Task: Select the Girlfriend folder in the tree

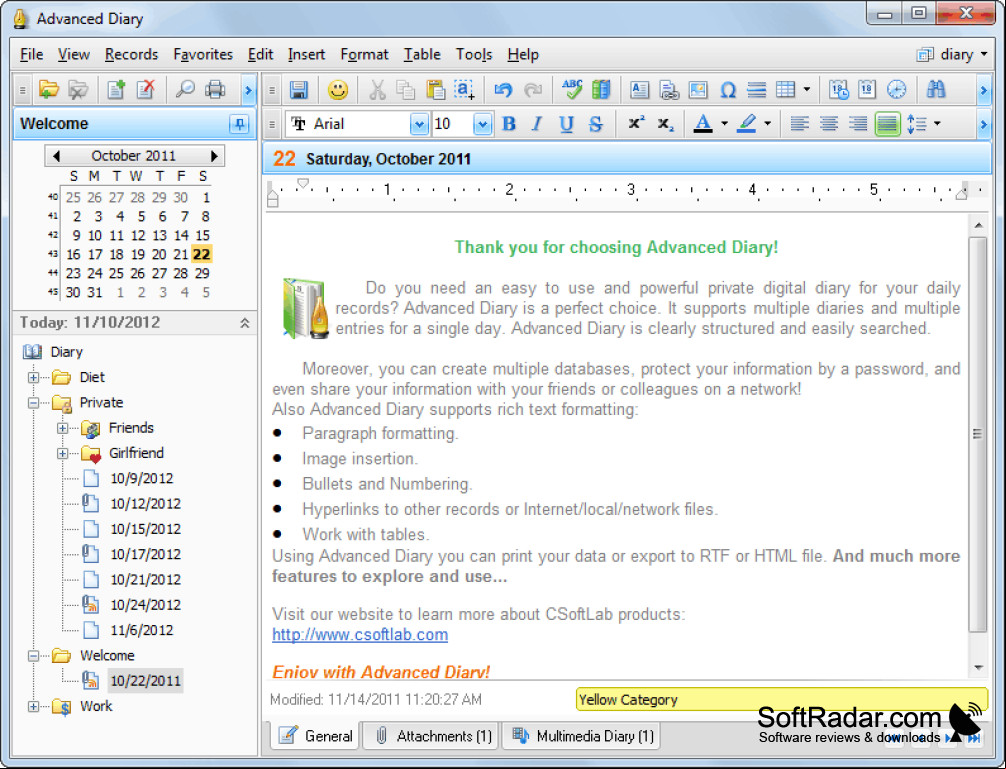Action: point(136,453)
